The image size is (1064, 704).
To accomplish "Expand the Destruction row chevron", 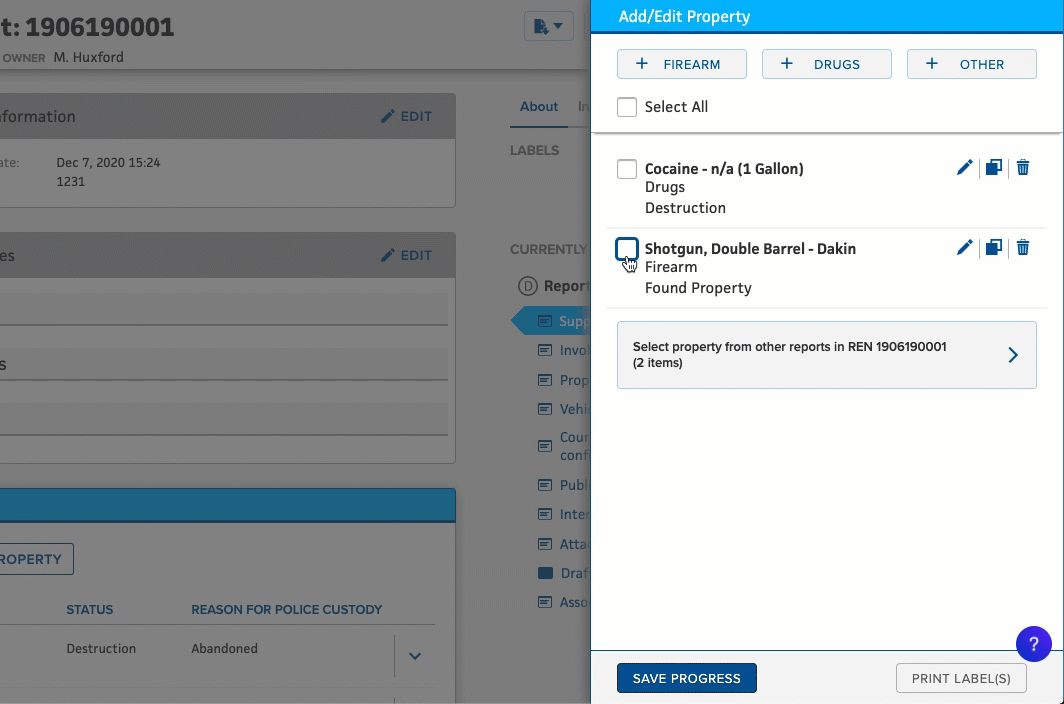I will click(x=415, y=656).
